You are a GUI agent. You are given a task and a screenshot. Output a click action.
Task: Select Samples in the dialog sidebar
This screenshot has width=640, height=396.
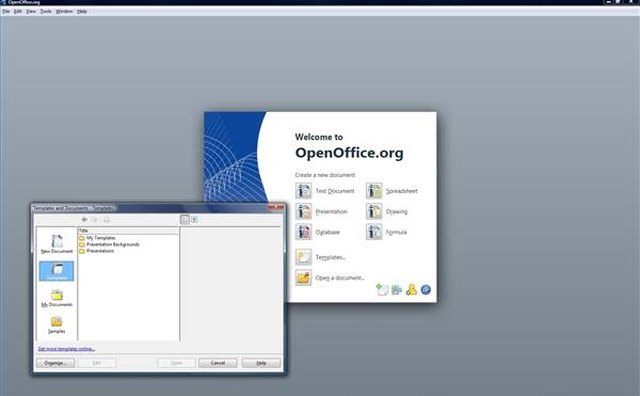coord(57,325)
